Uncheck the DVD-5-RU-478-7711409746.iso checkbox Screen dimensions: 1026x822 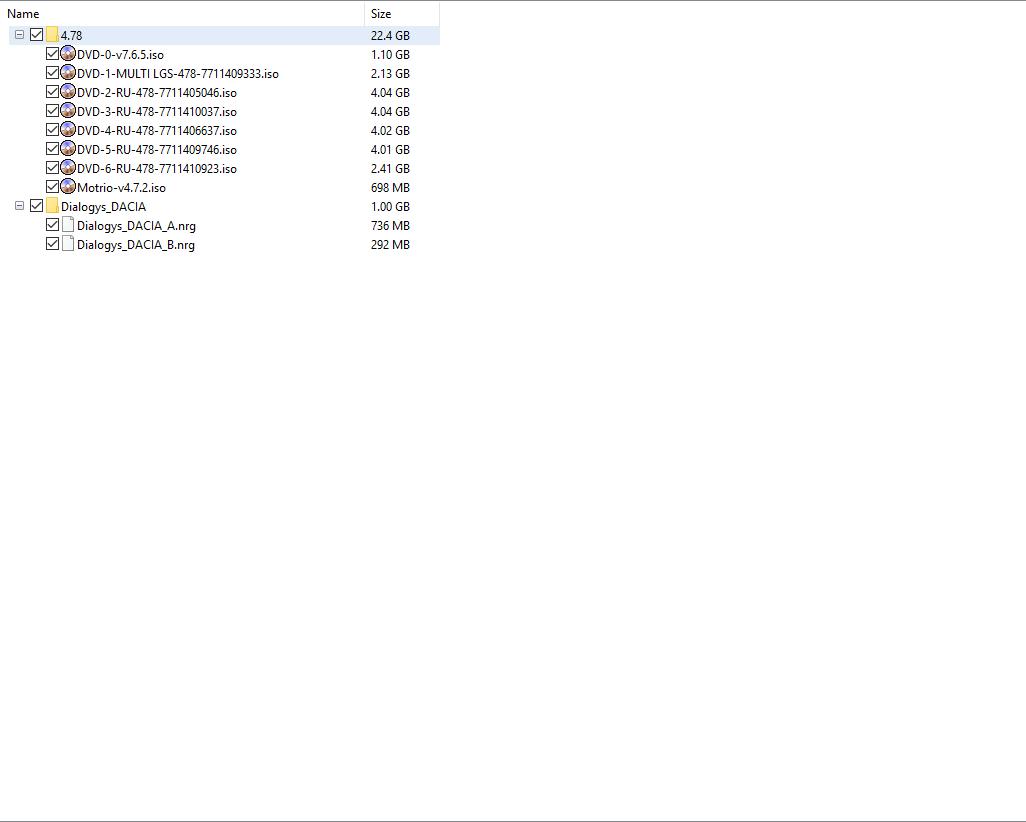click(52, 149)
